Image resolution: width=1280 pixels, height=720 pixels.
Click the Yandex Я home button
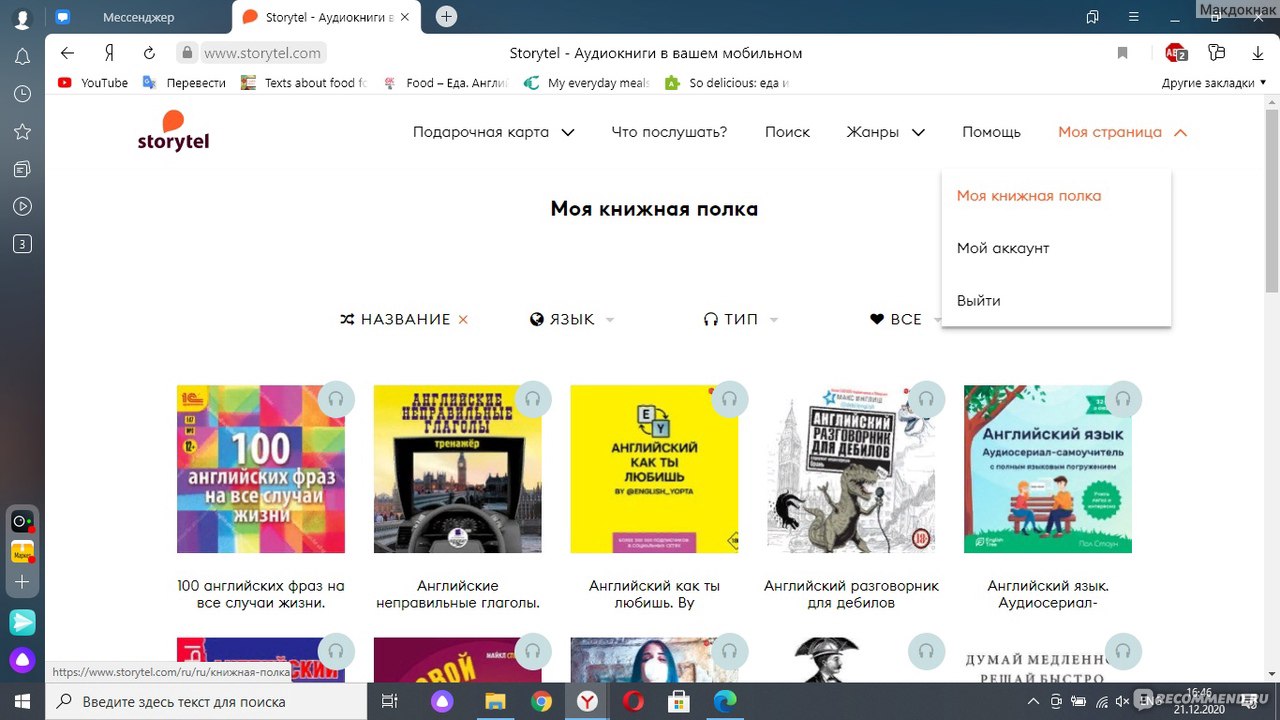click(x=108, y=53)
